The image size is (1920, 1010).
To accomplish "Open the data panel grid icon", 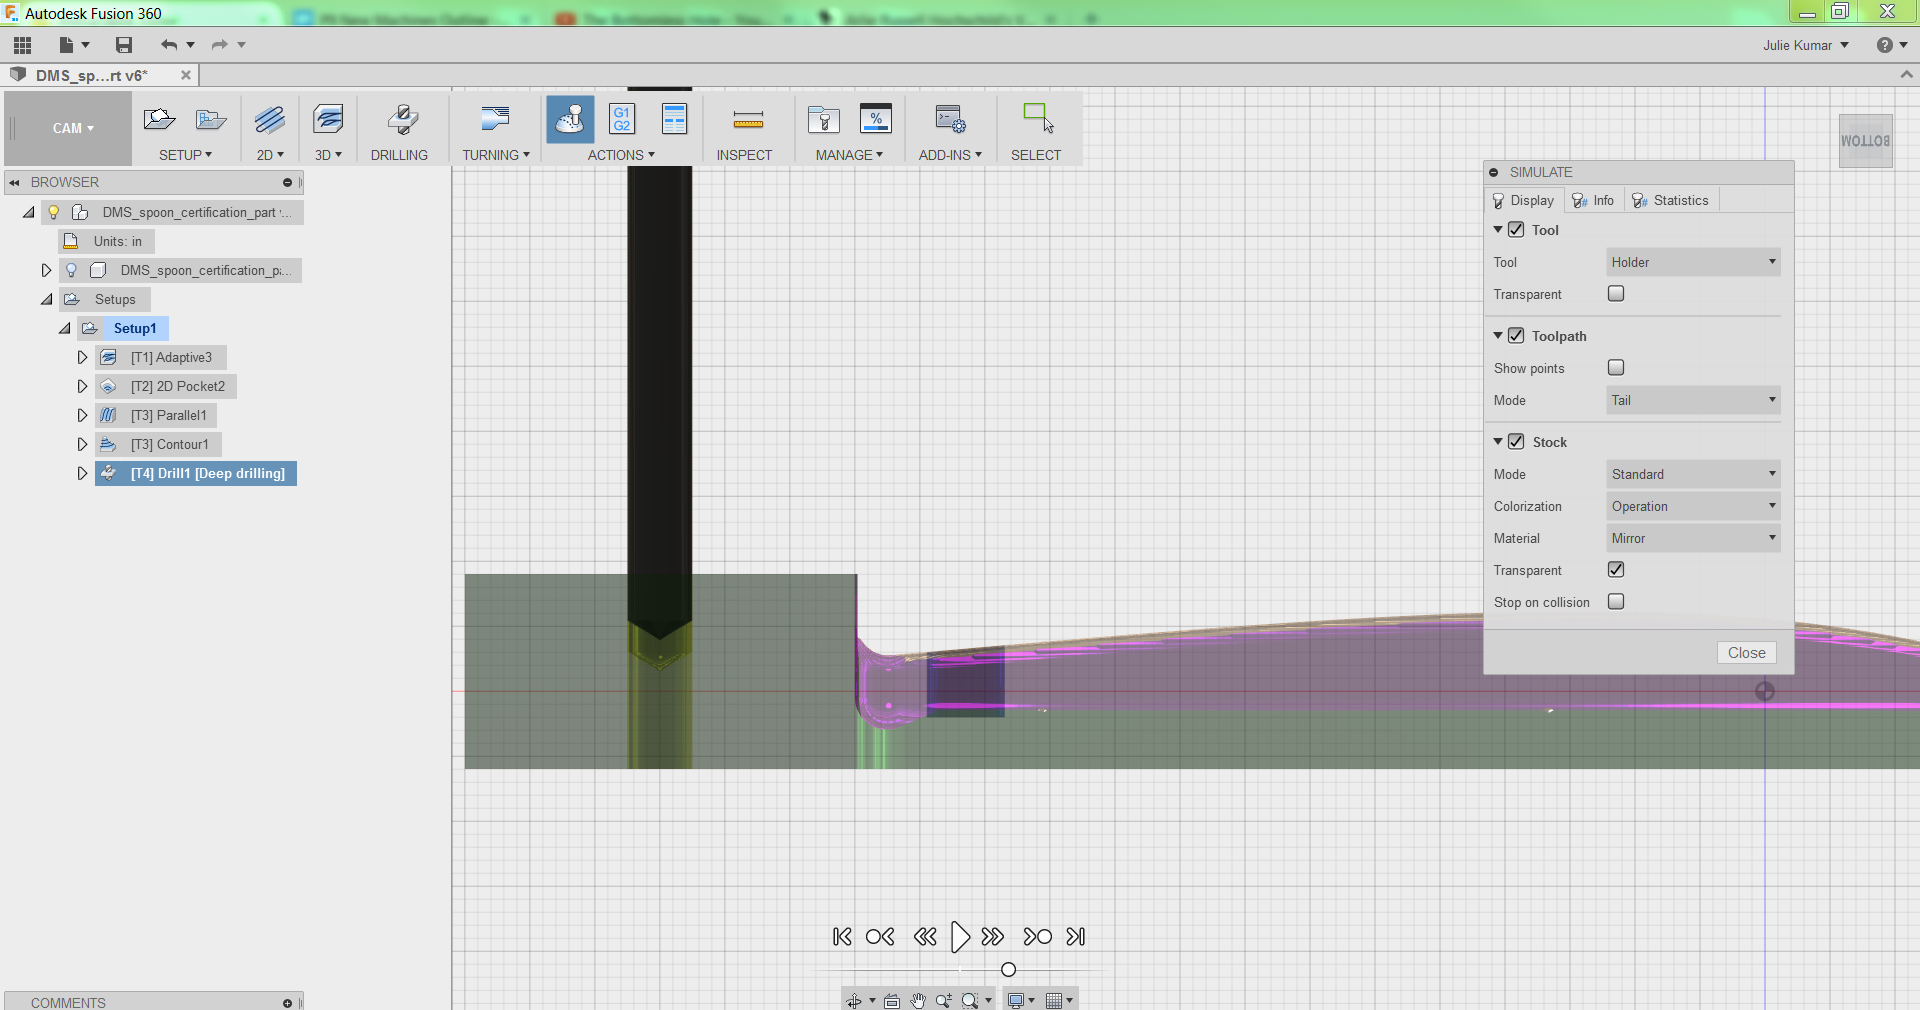I will pos(22,45).
